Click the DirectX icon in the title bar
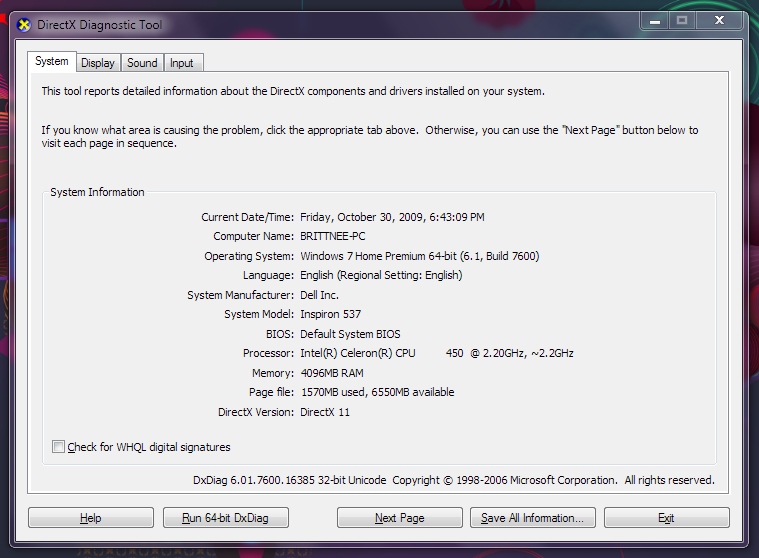Image resolution: width=759 pixels, height=558 pixels. (x=24, y=25)
